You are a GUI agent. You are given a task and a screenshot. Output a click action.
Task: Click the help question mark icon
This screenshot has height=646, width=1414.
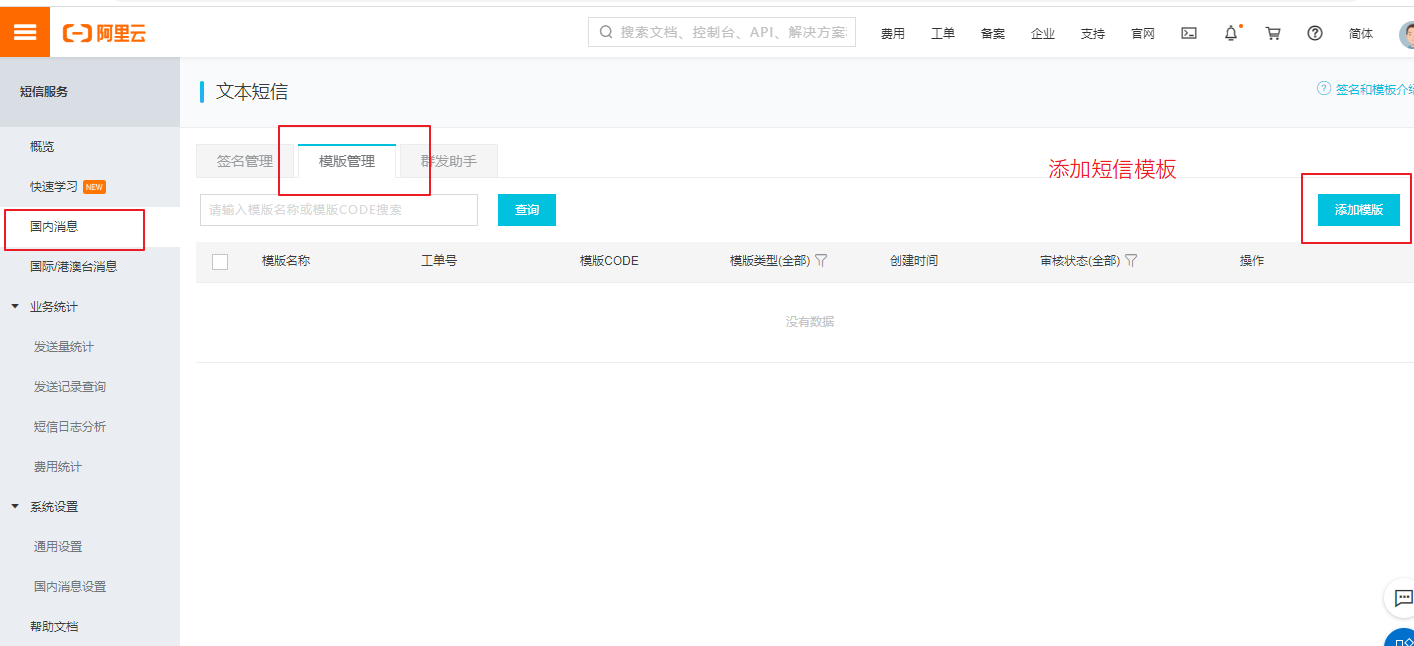click(1315, 33)
